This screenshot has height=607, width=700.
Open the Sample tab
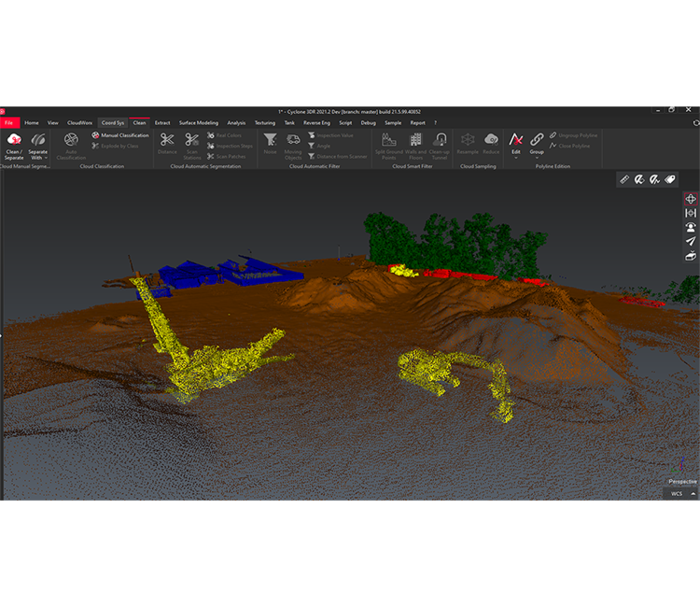[x=393, y=123]
